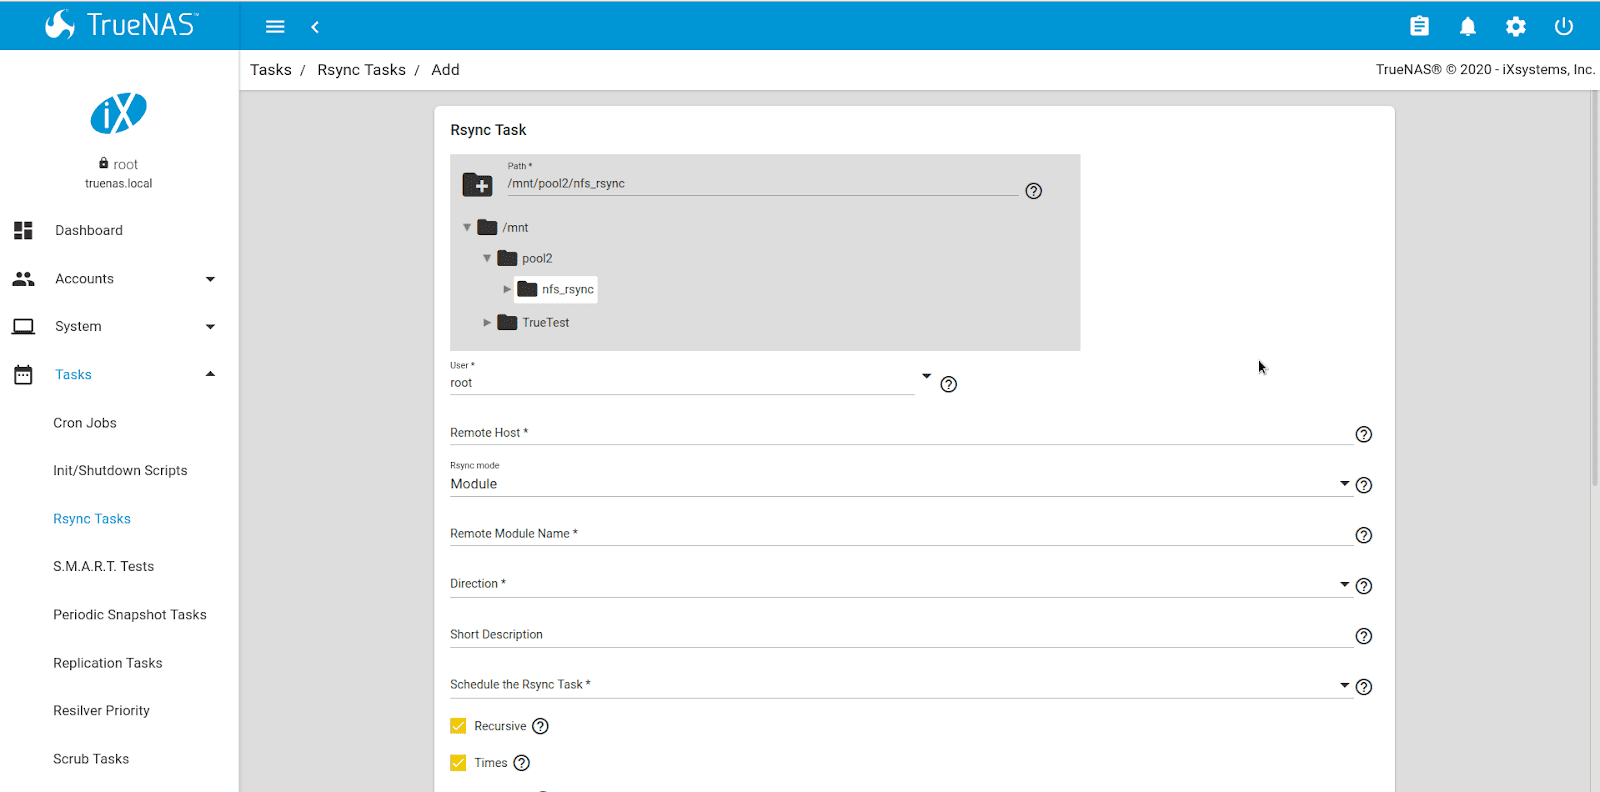Viewport: 1600px width, 792px height.
Task: Toggle the Times checkbox
Action: 459,763
